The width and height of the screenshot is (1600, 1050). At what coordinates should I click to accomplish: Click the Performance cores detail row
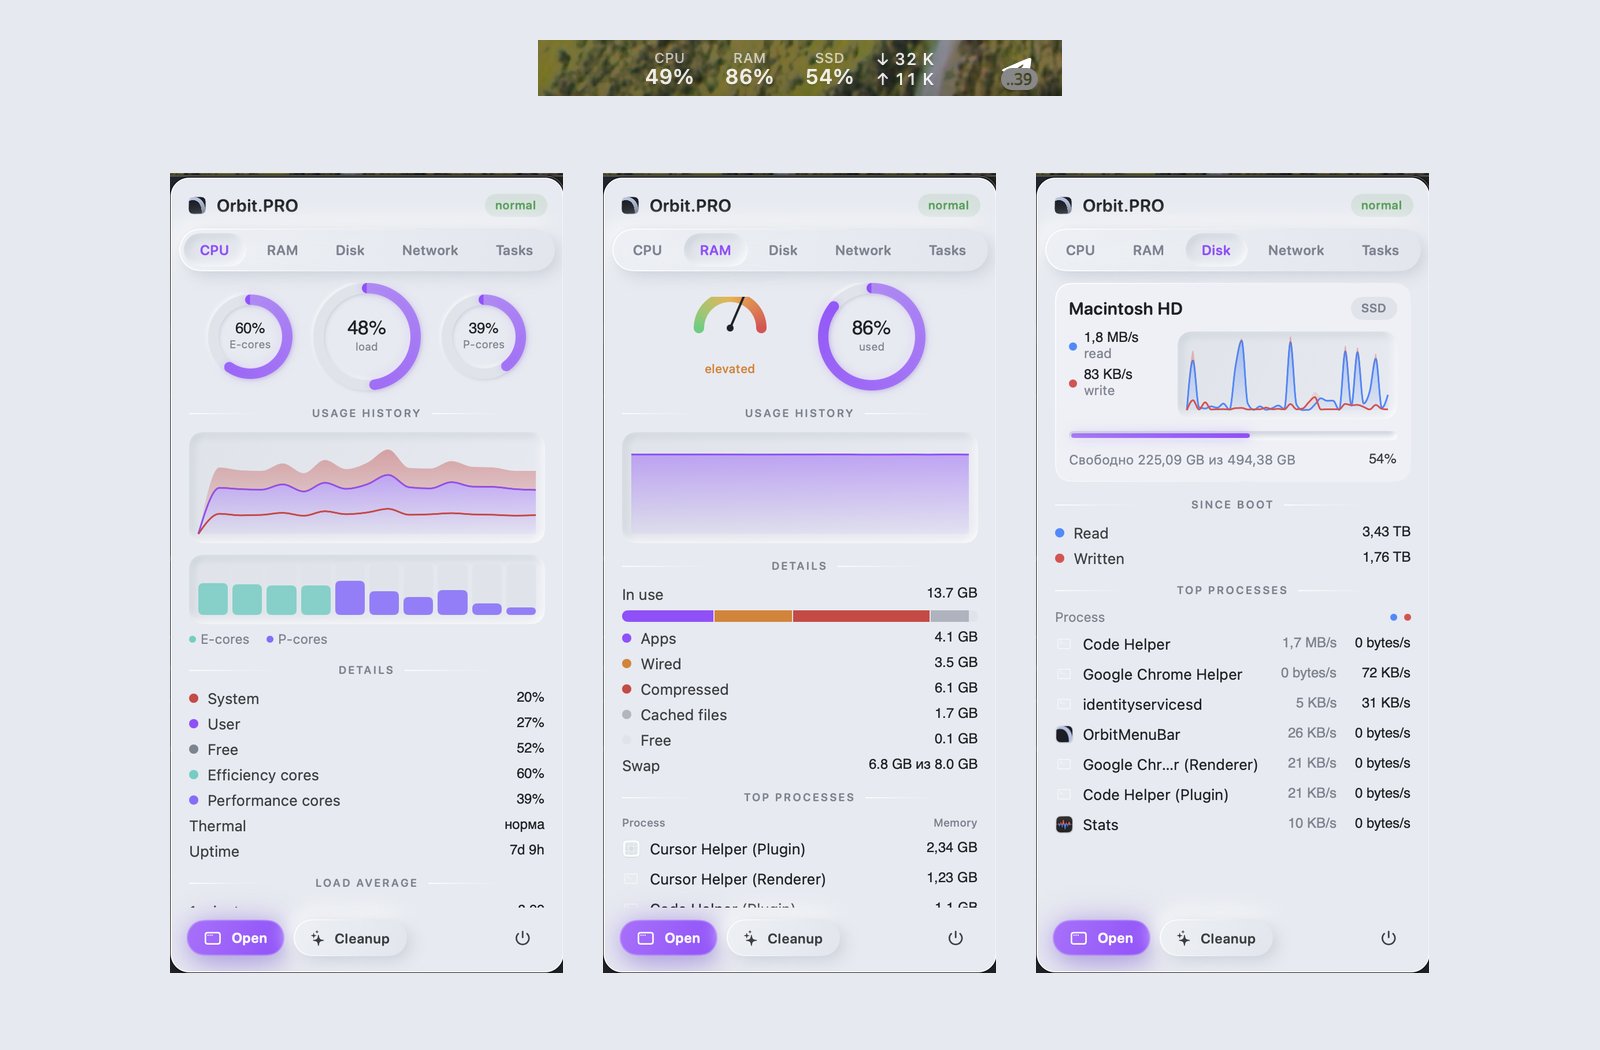click(x=366, y=800)
